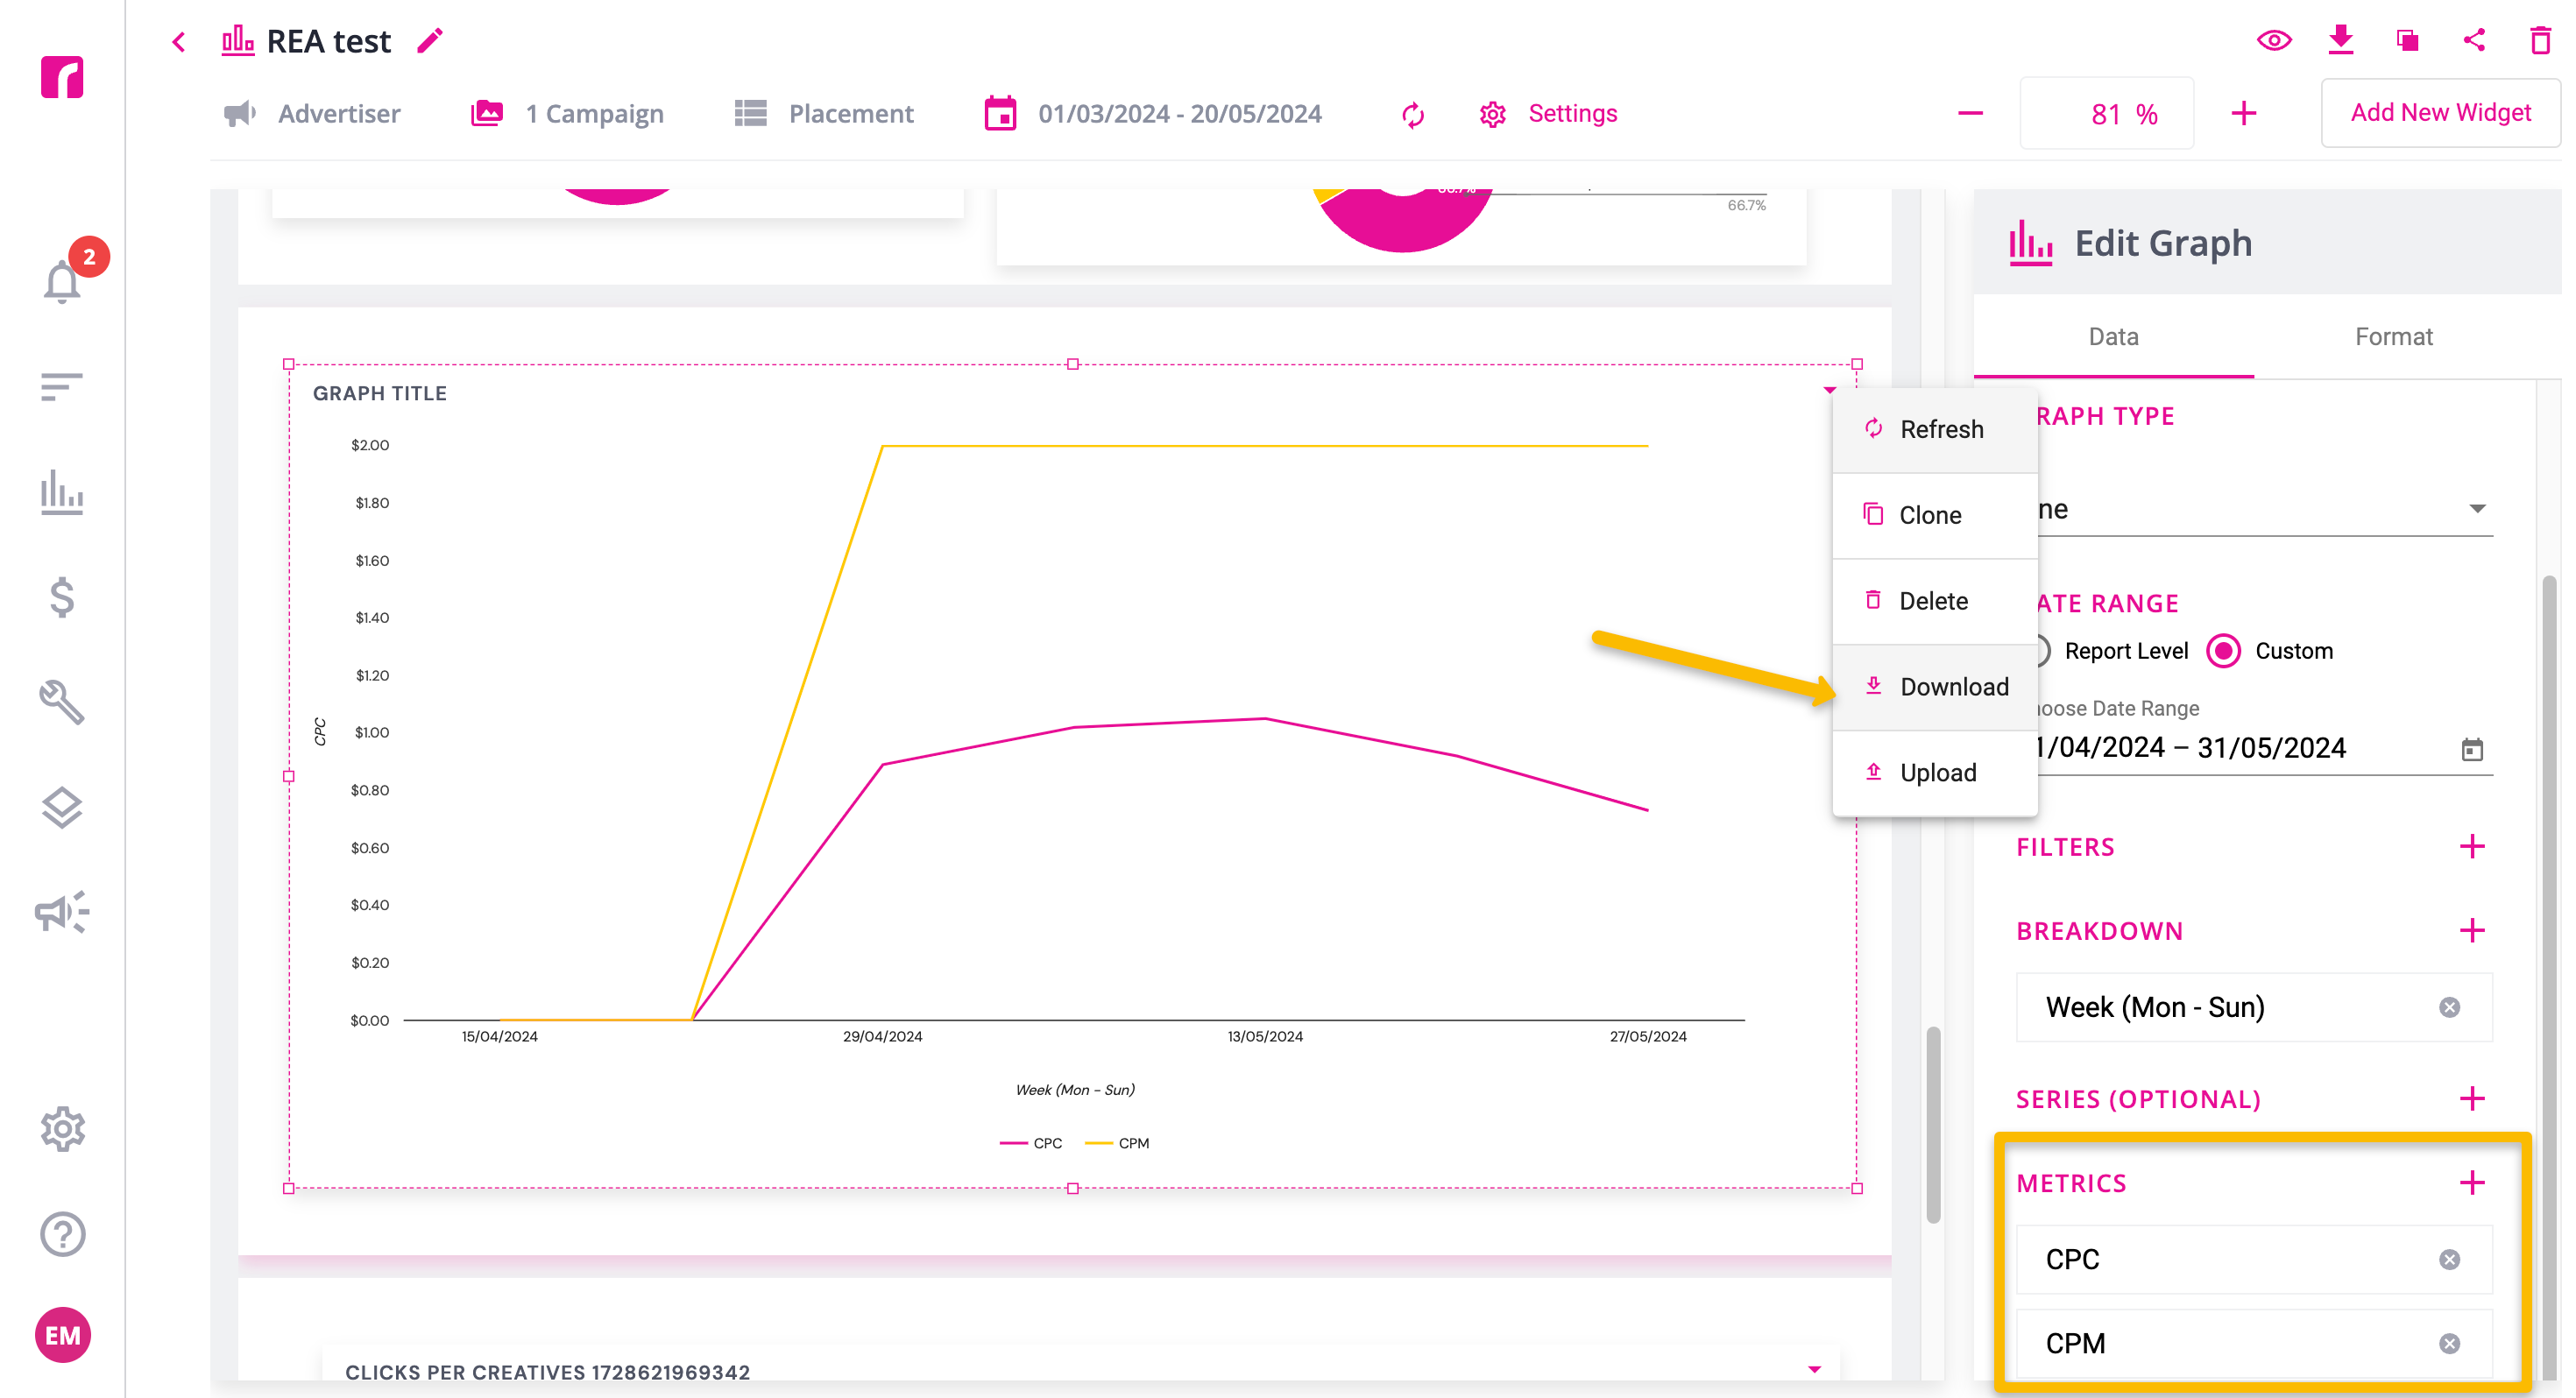Open the list lines sidebar icon
The image size is (2576, 1398).
[x=62, y=387]
